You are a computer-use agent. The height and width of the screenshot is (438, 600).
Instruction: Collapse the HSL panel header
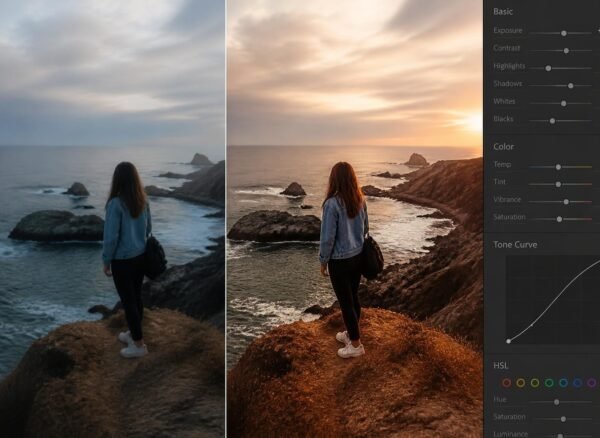tap(501, 365)
